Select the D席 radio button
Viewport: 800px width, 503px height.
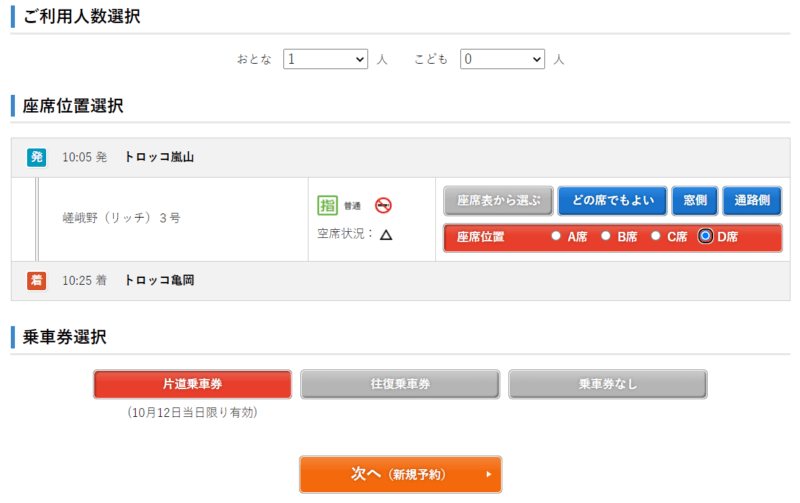[x=705, y=236]
